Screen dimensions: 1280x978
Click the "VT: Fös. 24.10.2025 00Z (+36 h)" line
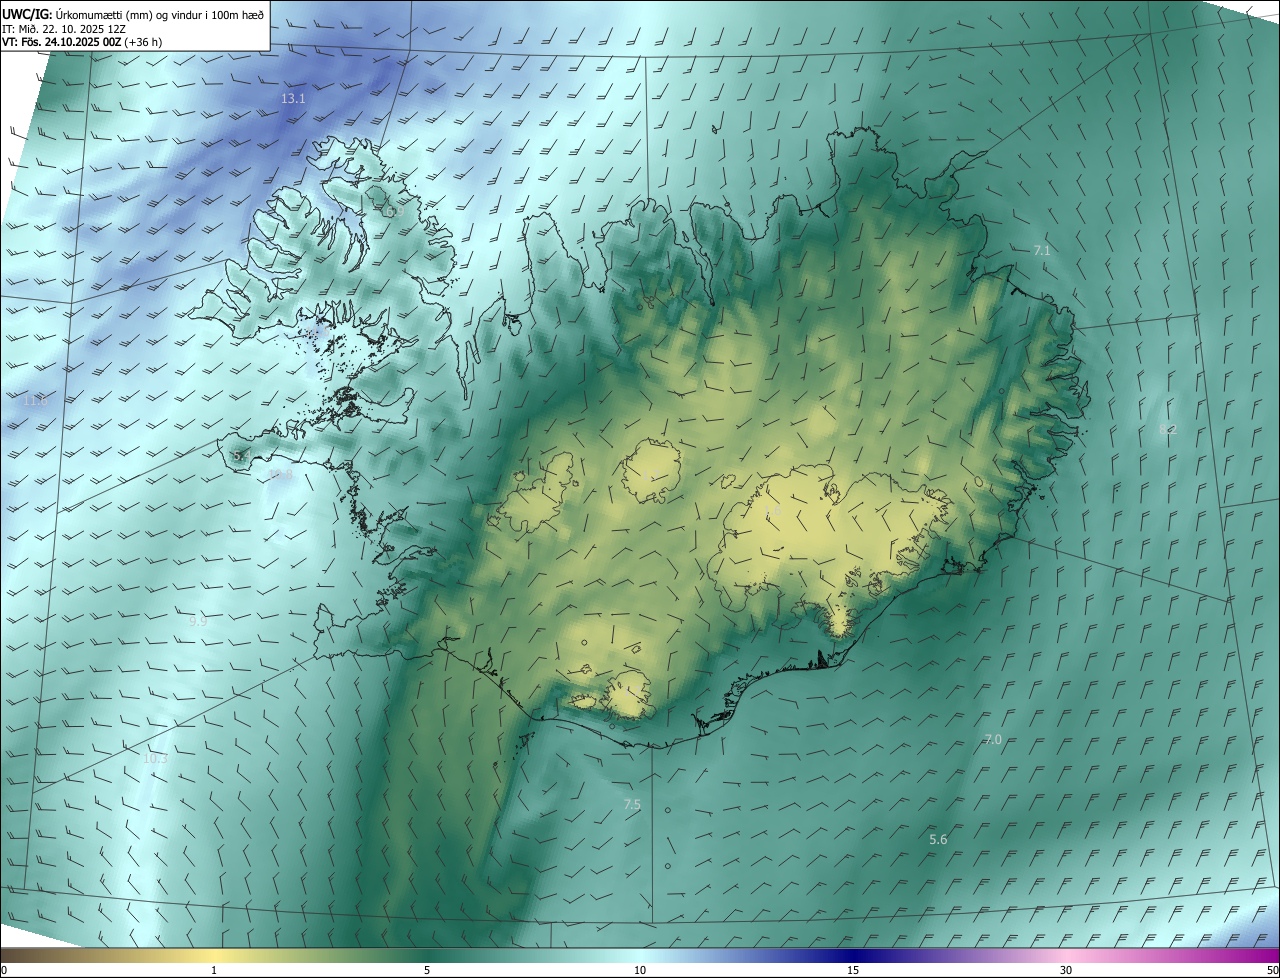click(x=82, y=42)
